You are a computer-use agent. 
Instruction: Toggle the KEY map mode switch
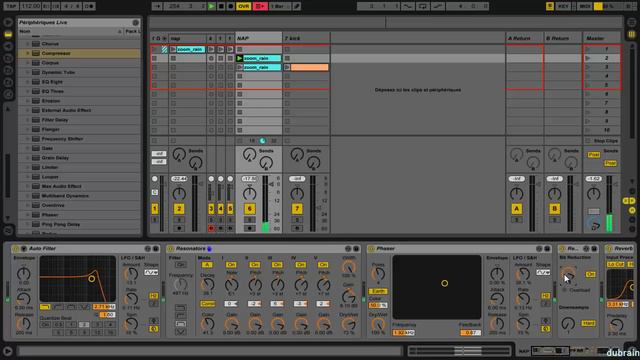[564, 6]
